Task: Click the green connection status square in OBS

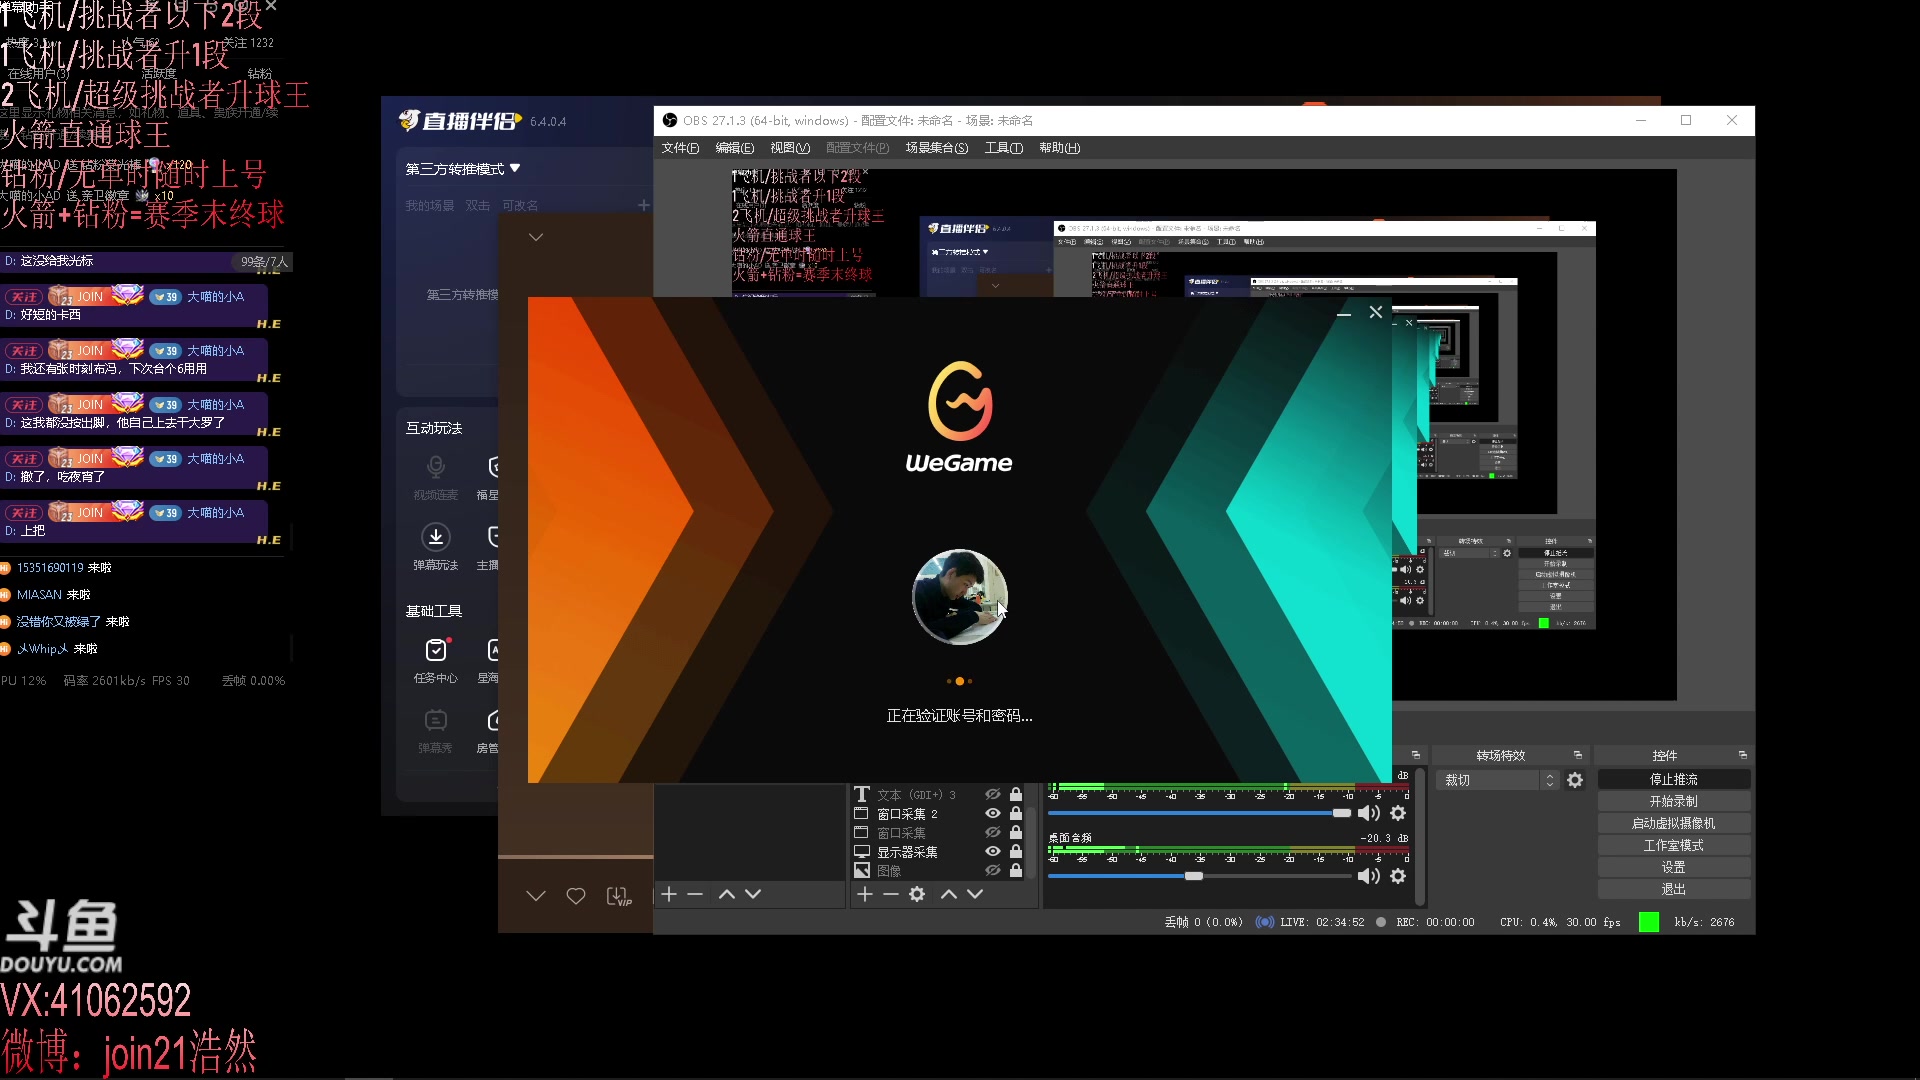Action: 1649,922
